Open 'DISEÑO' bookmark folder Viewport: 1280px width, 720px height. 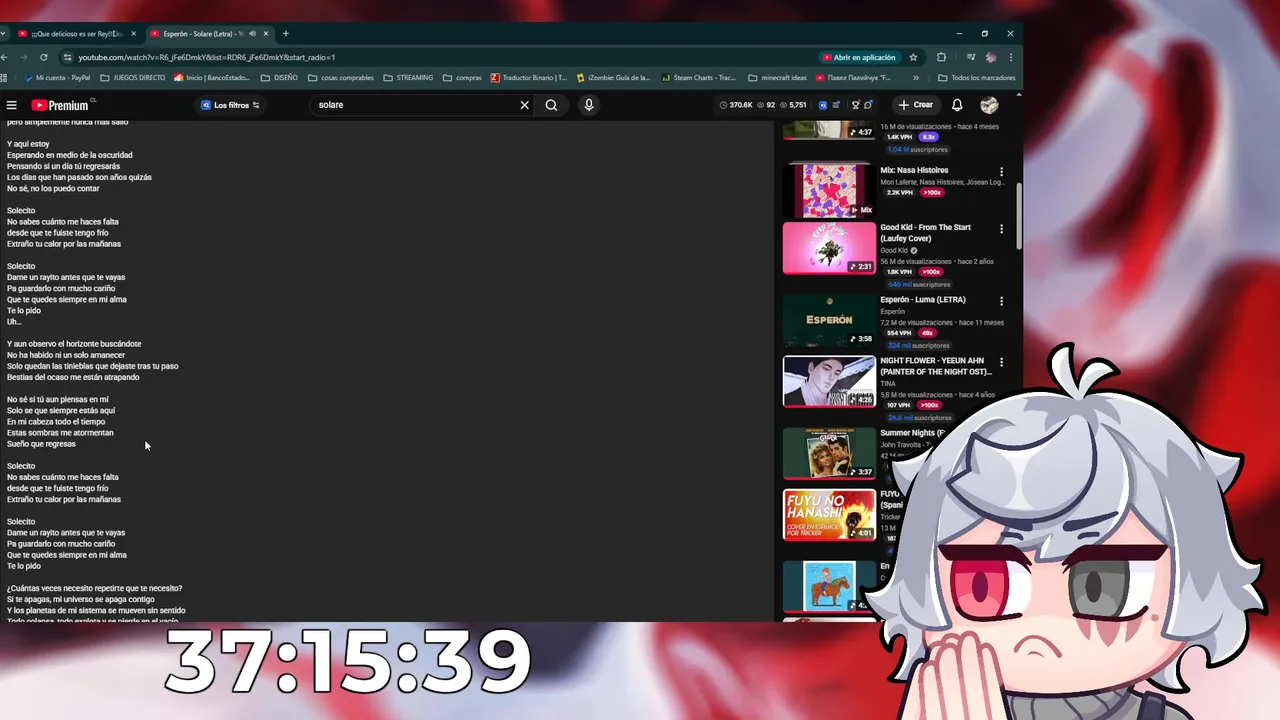pyautogui.click(x=279, y=77)
